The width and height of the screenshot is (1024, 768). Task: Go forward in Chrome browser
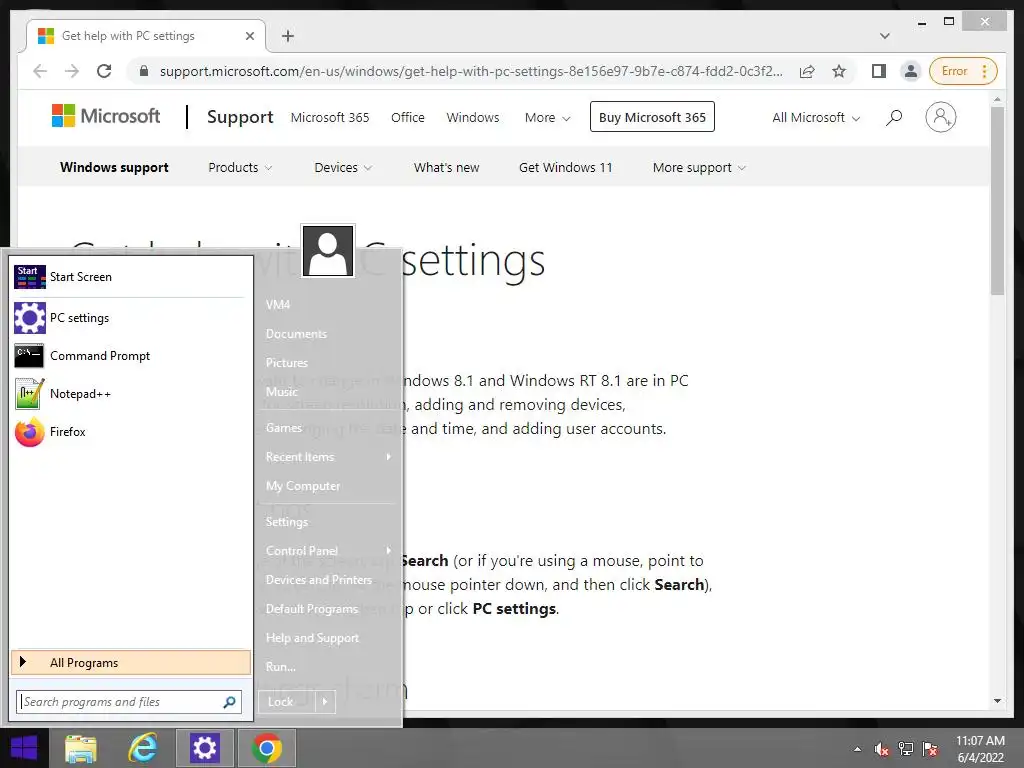[72, 71]
